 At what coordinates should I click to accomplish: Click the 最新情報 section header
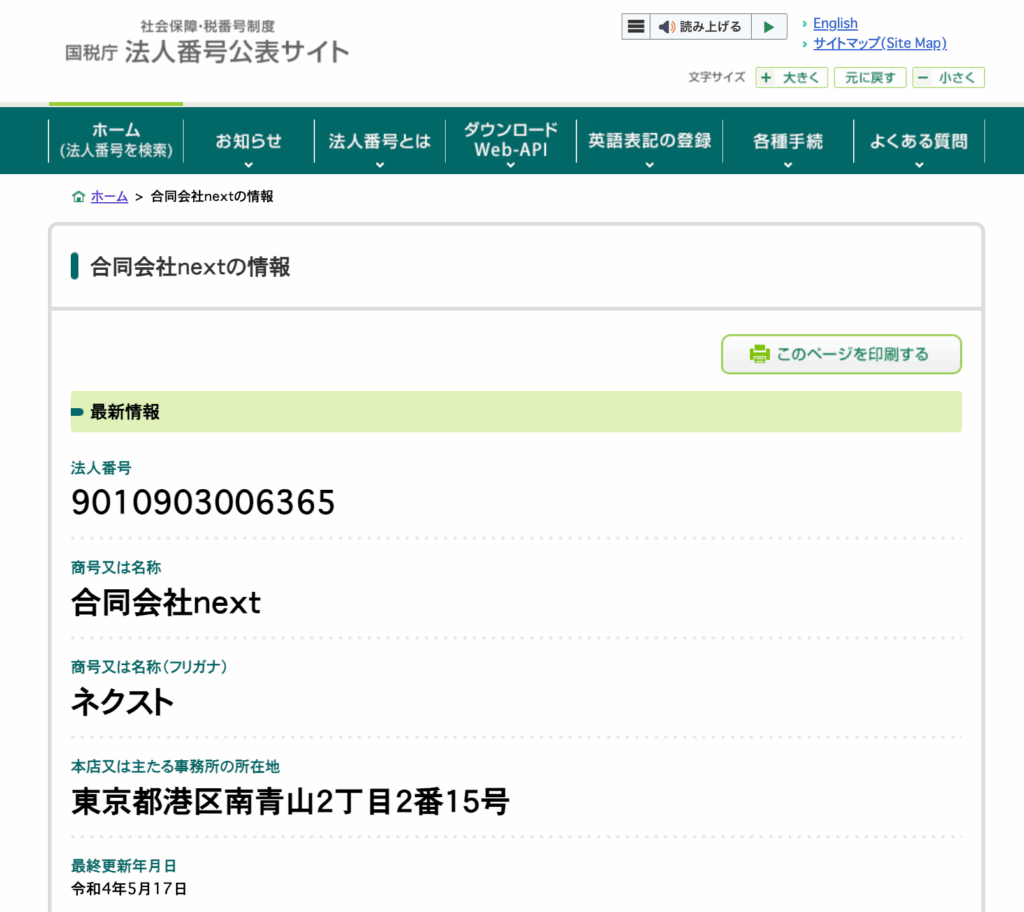(516, 412)
